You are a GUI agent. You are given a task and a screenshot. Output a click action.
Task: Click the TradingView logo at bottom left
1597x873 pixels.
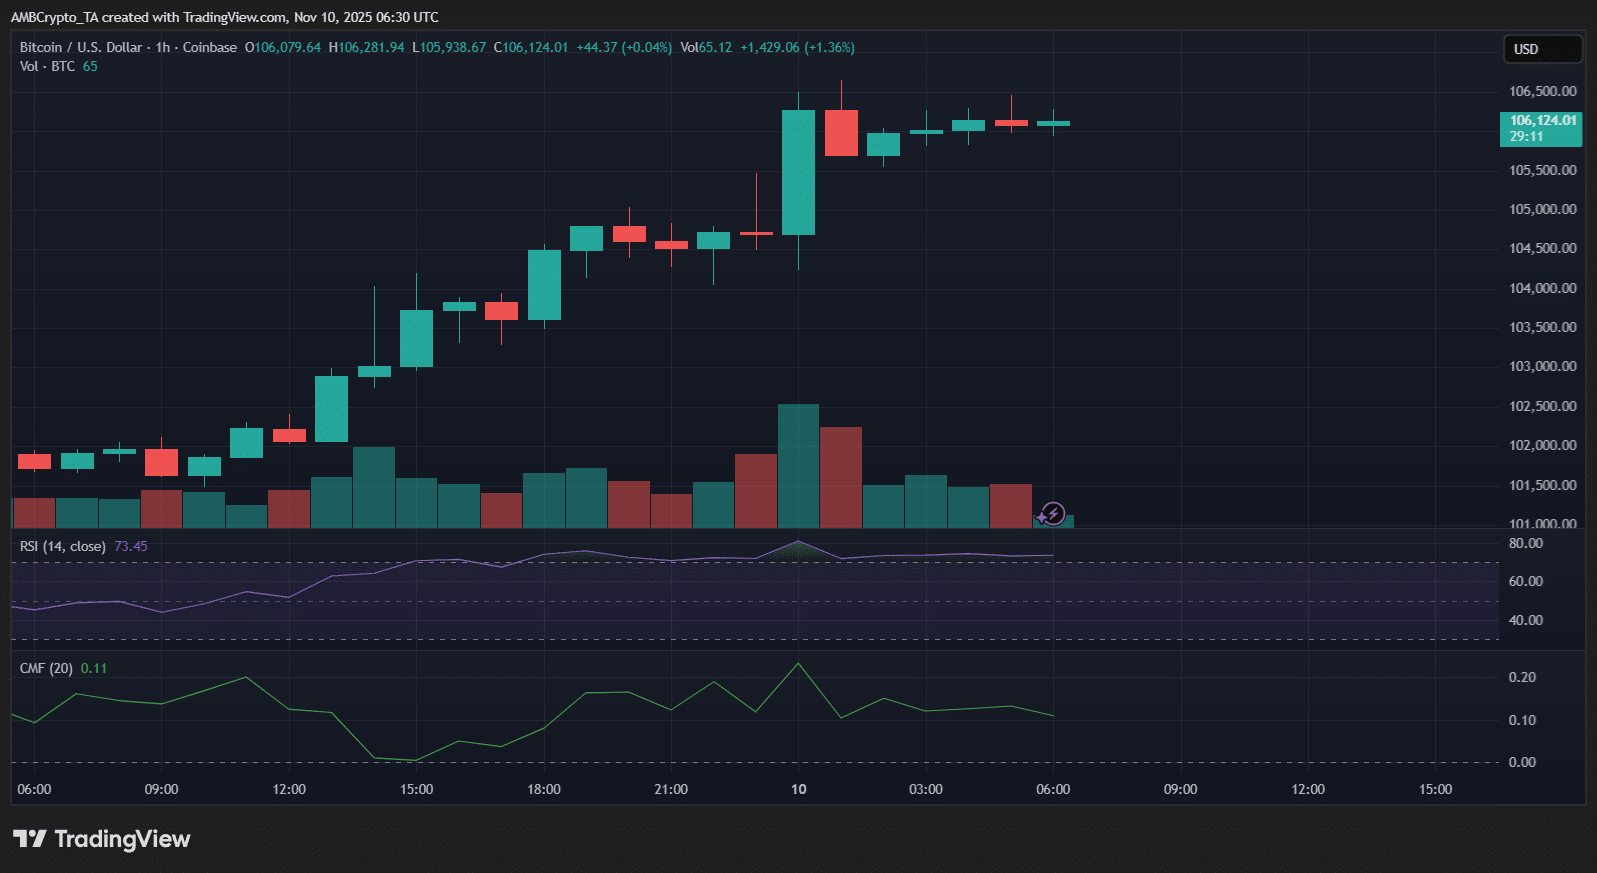101,839
